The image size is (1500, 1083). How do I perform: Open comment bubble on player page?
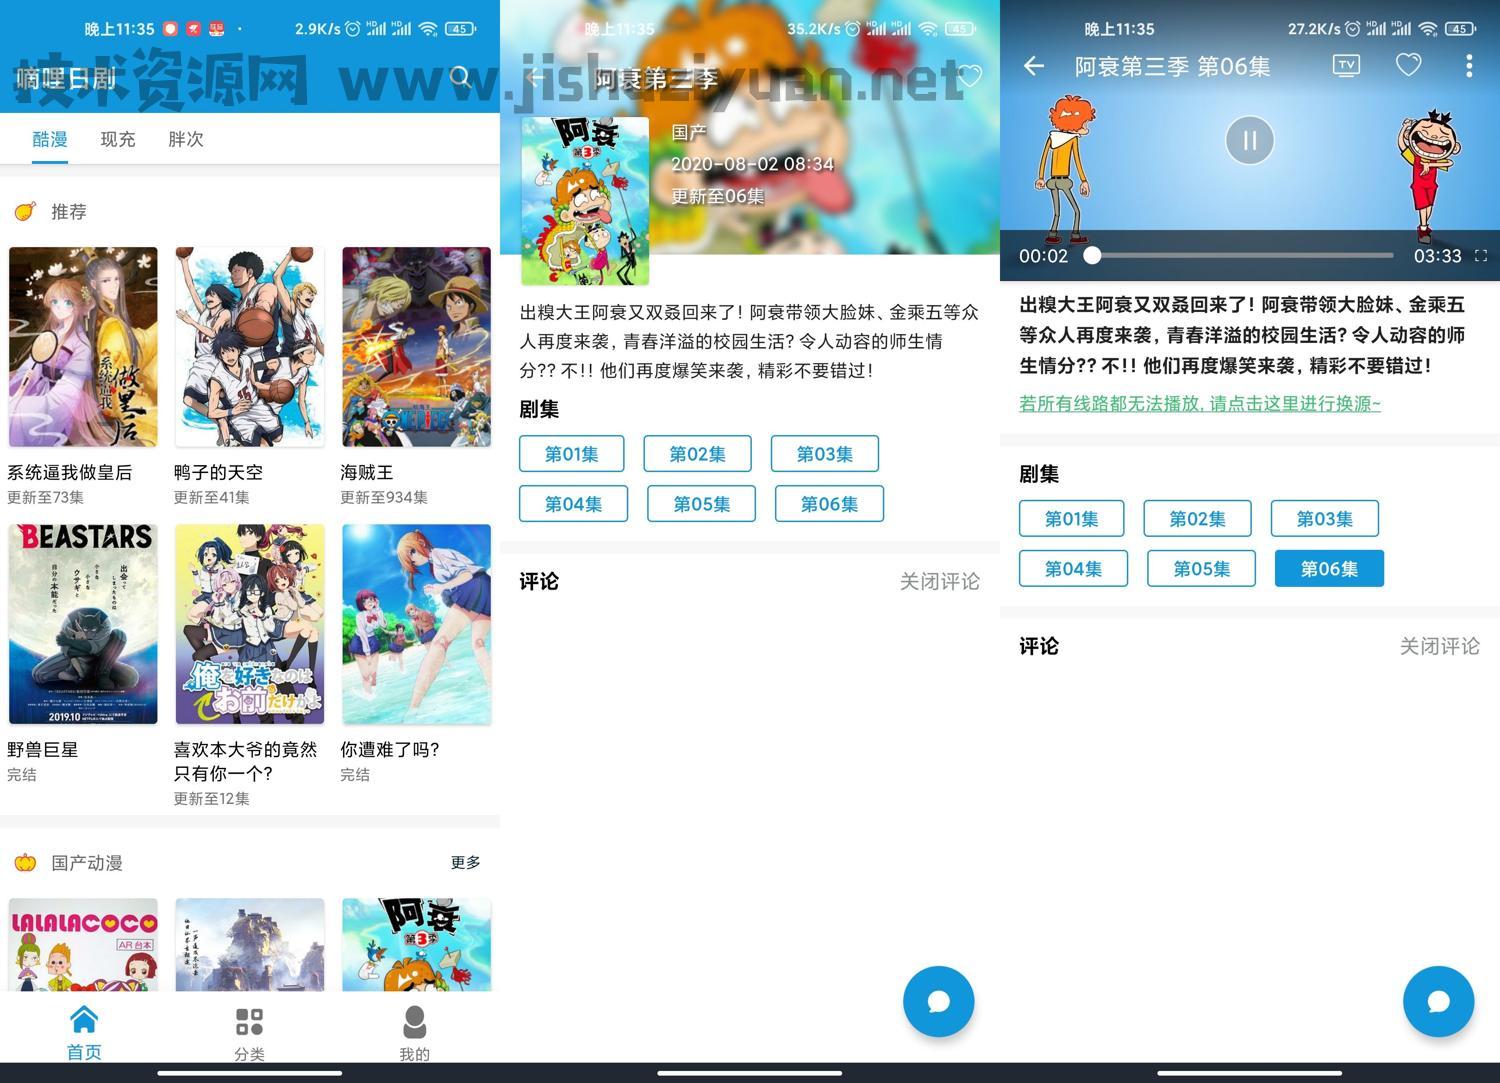pos(1438,1001)
